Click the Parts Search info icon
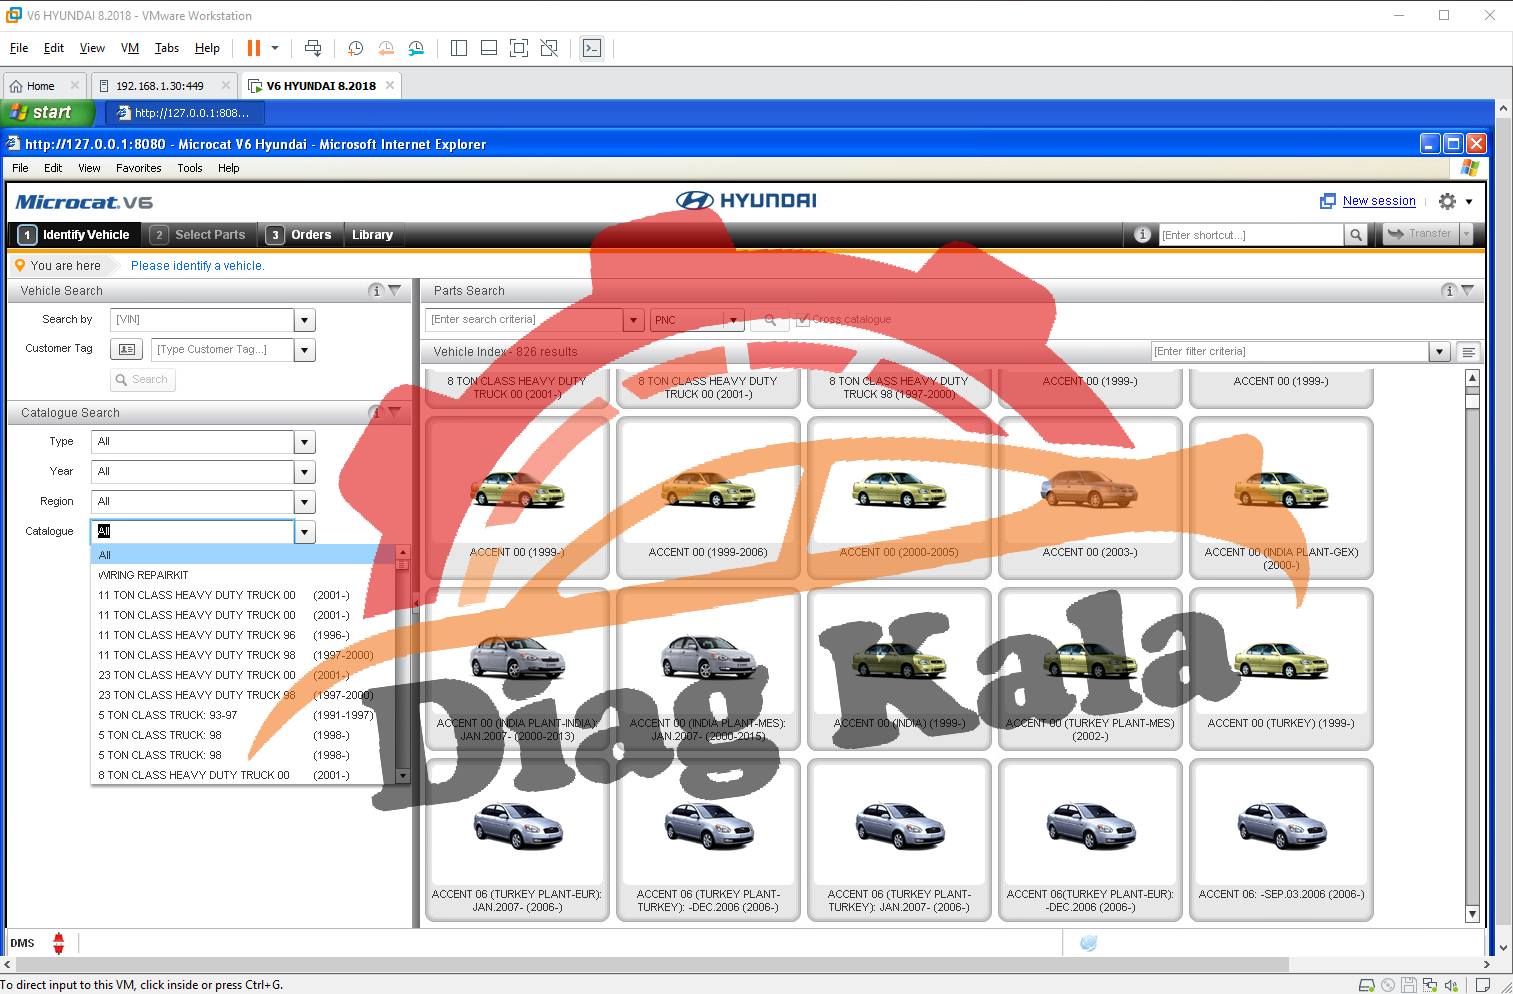1513x994 pixels. tap(1448, 290)
